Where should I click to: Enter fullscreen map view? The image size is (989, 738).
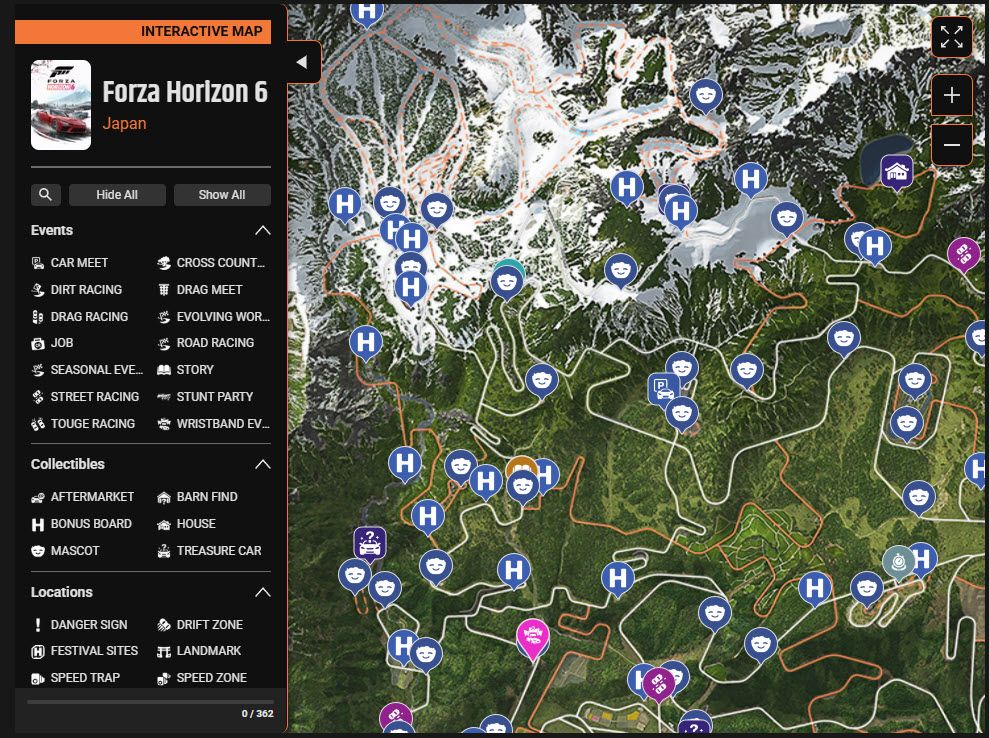952,37
